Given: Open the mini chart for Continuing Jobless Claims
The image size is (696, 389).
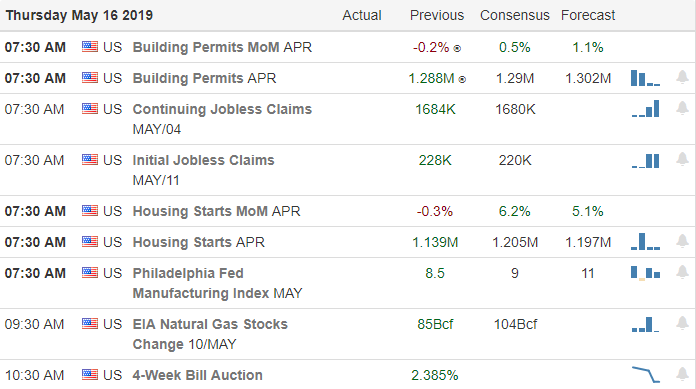Looking at the screenshot, I should pyautogui.click(x=645, y=109).
